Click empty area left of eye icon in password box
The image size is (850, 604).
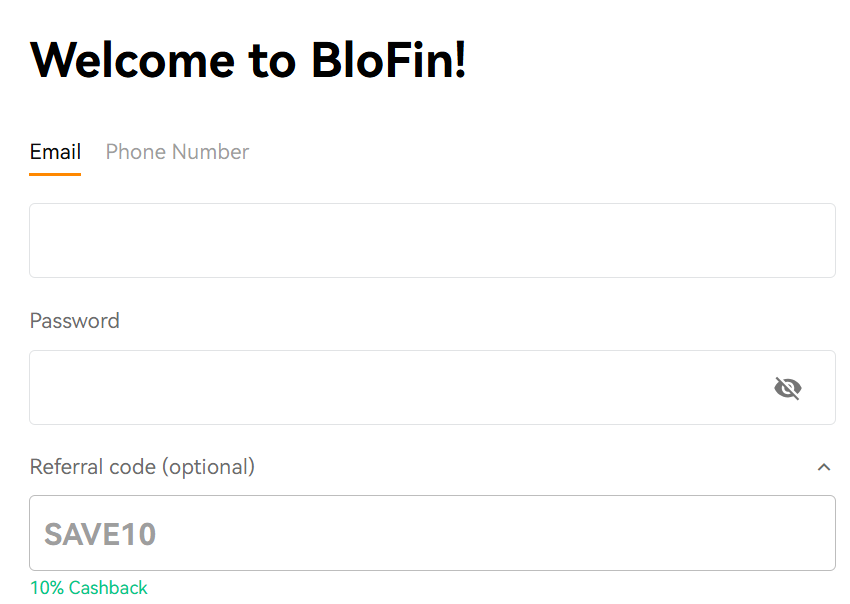(600, 388)
